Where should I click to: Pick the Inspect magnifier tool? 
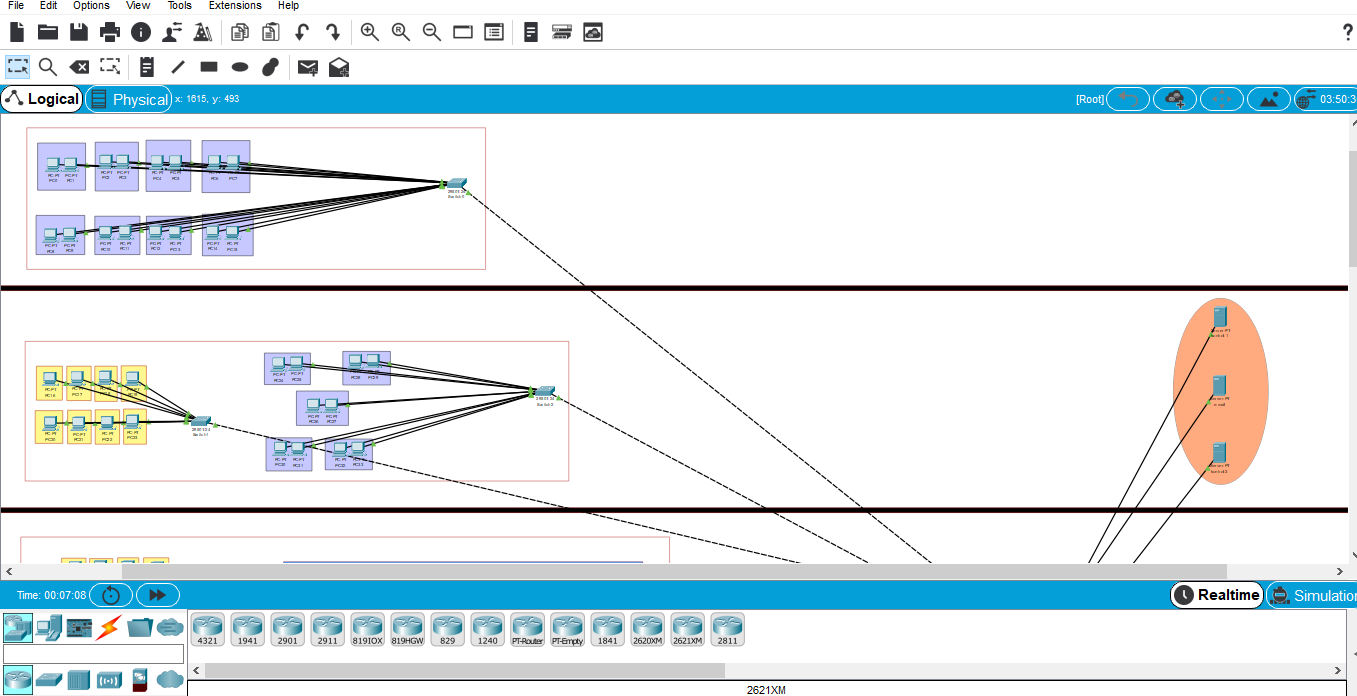point(47,67)
